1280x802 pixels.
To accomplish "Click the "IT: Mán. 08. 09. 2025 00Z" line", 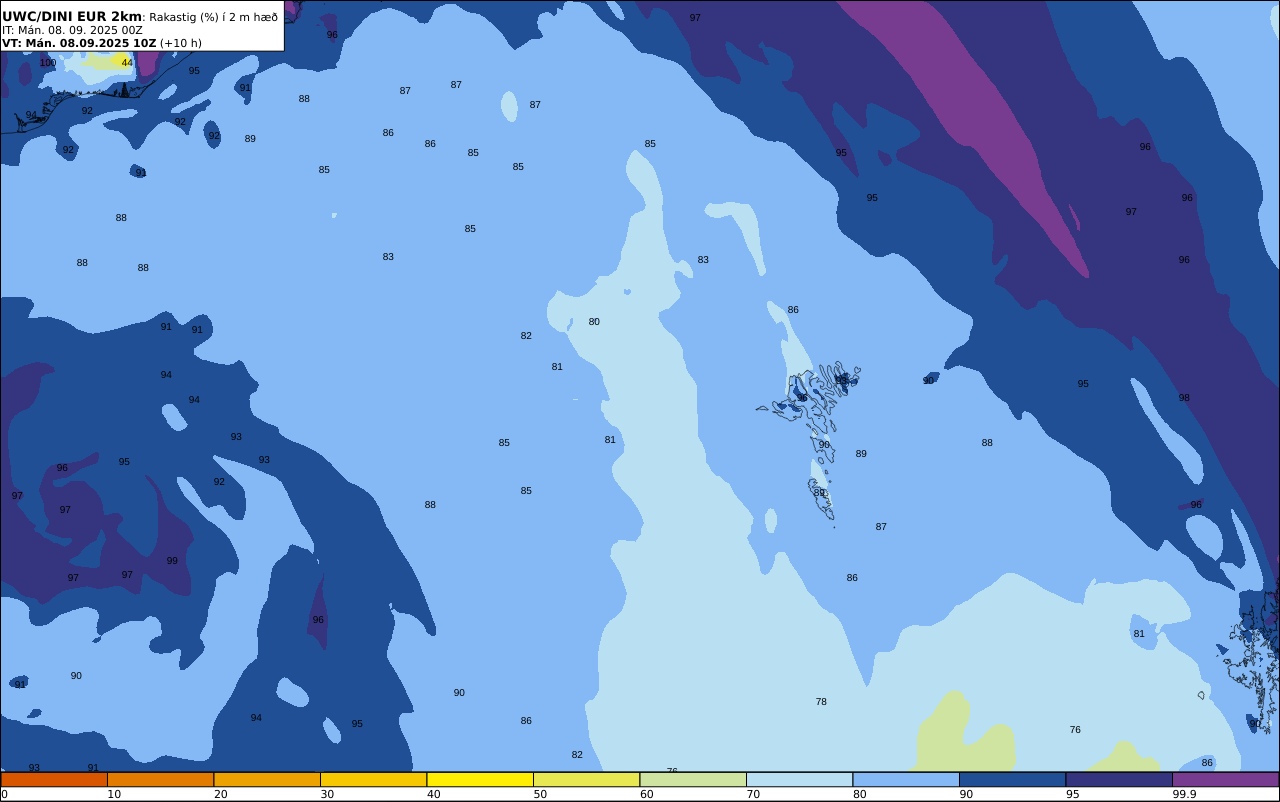I will (x=72, y=30).
